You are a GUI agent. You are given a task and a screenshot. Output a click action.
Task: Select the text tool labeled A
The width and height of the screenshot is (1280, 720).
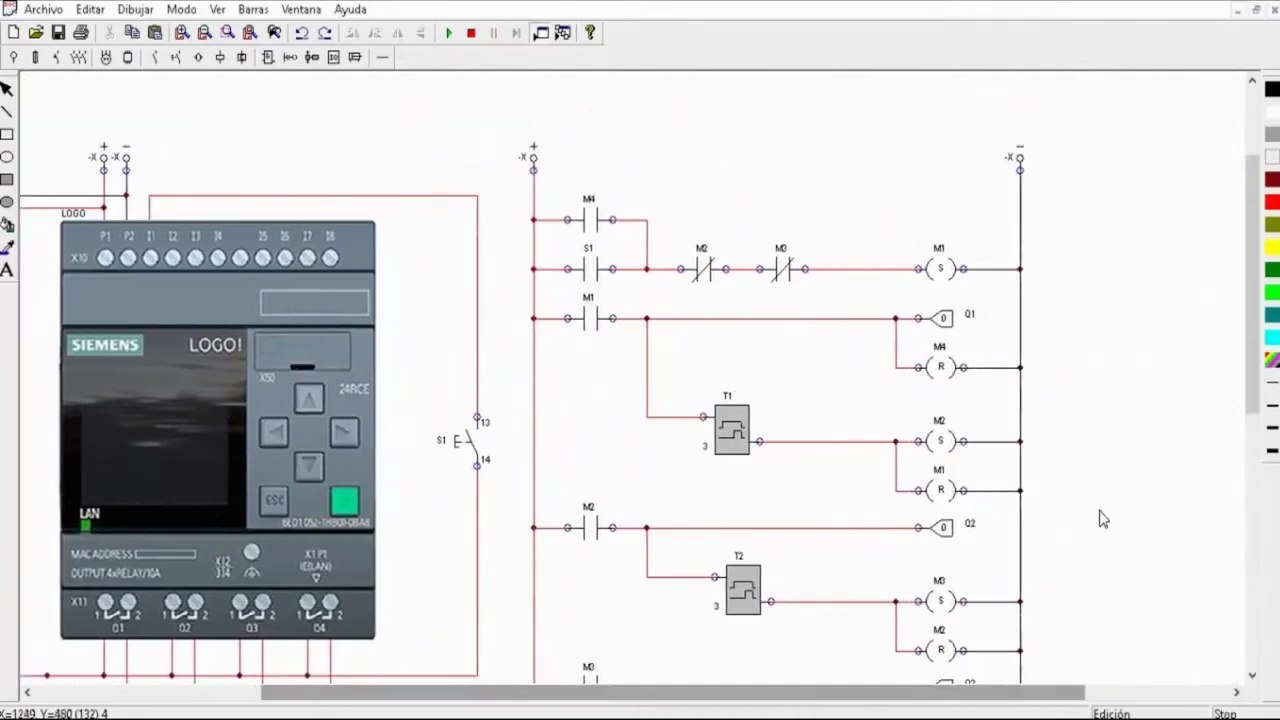[7, 270]
